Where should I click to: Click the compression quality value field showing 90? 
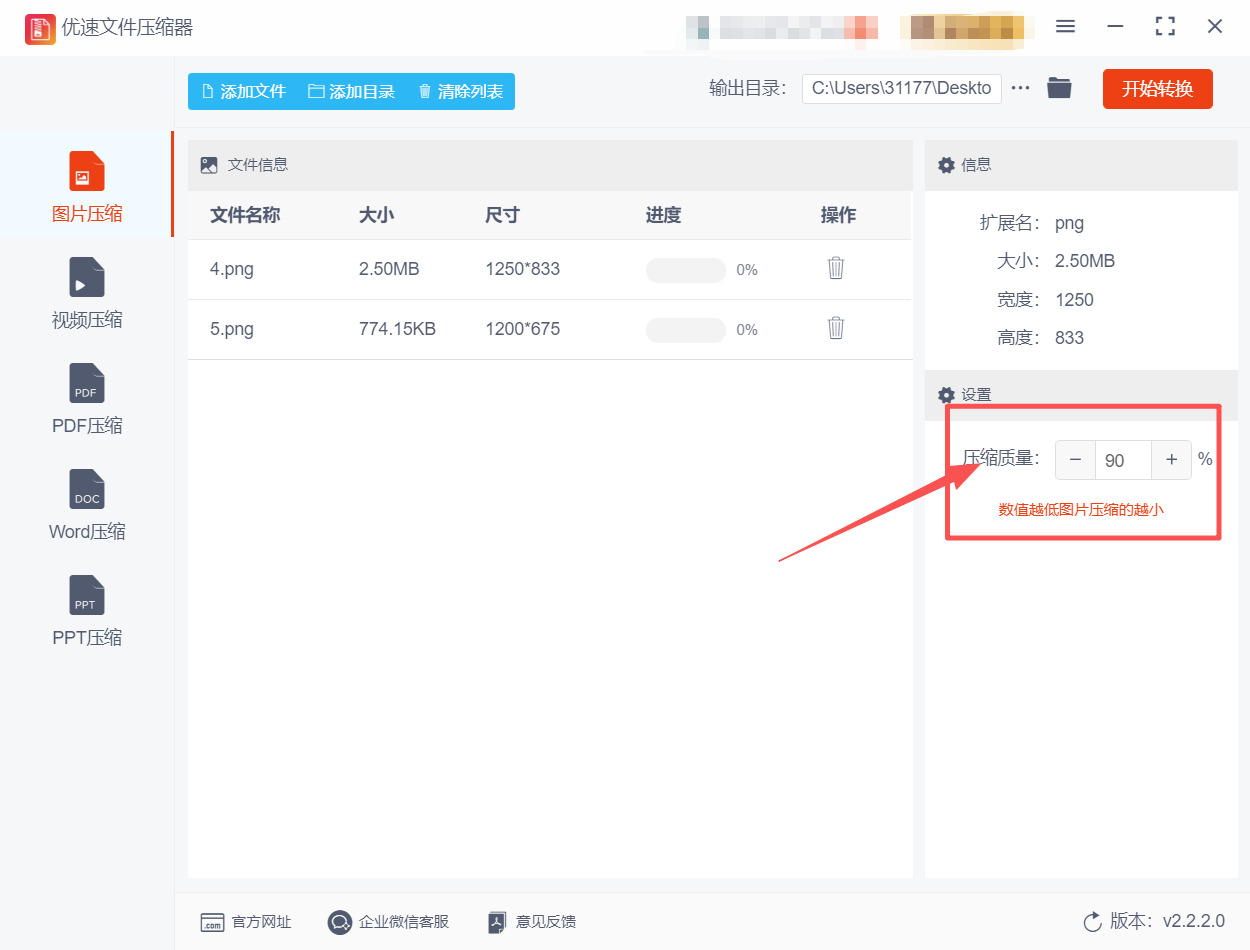1123,460
